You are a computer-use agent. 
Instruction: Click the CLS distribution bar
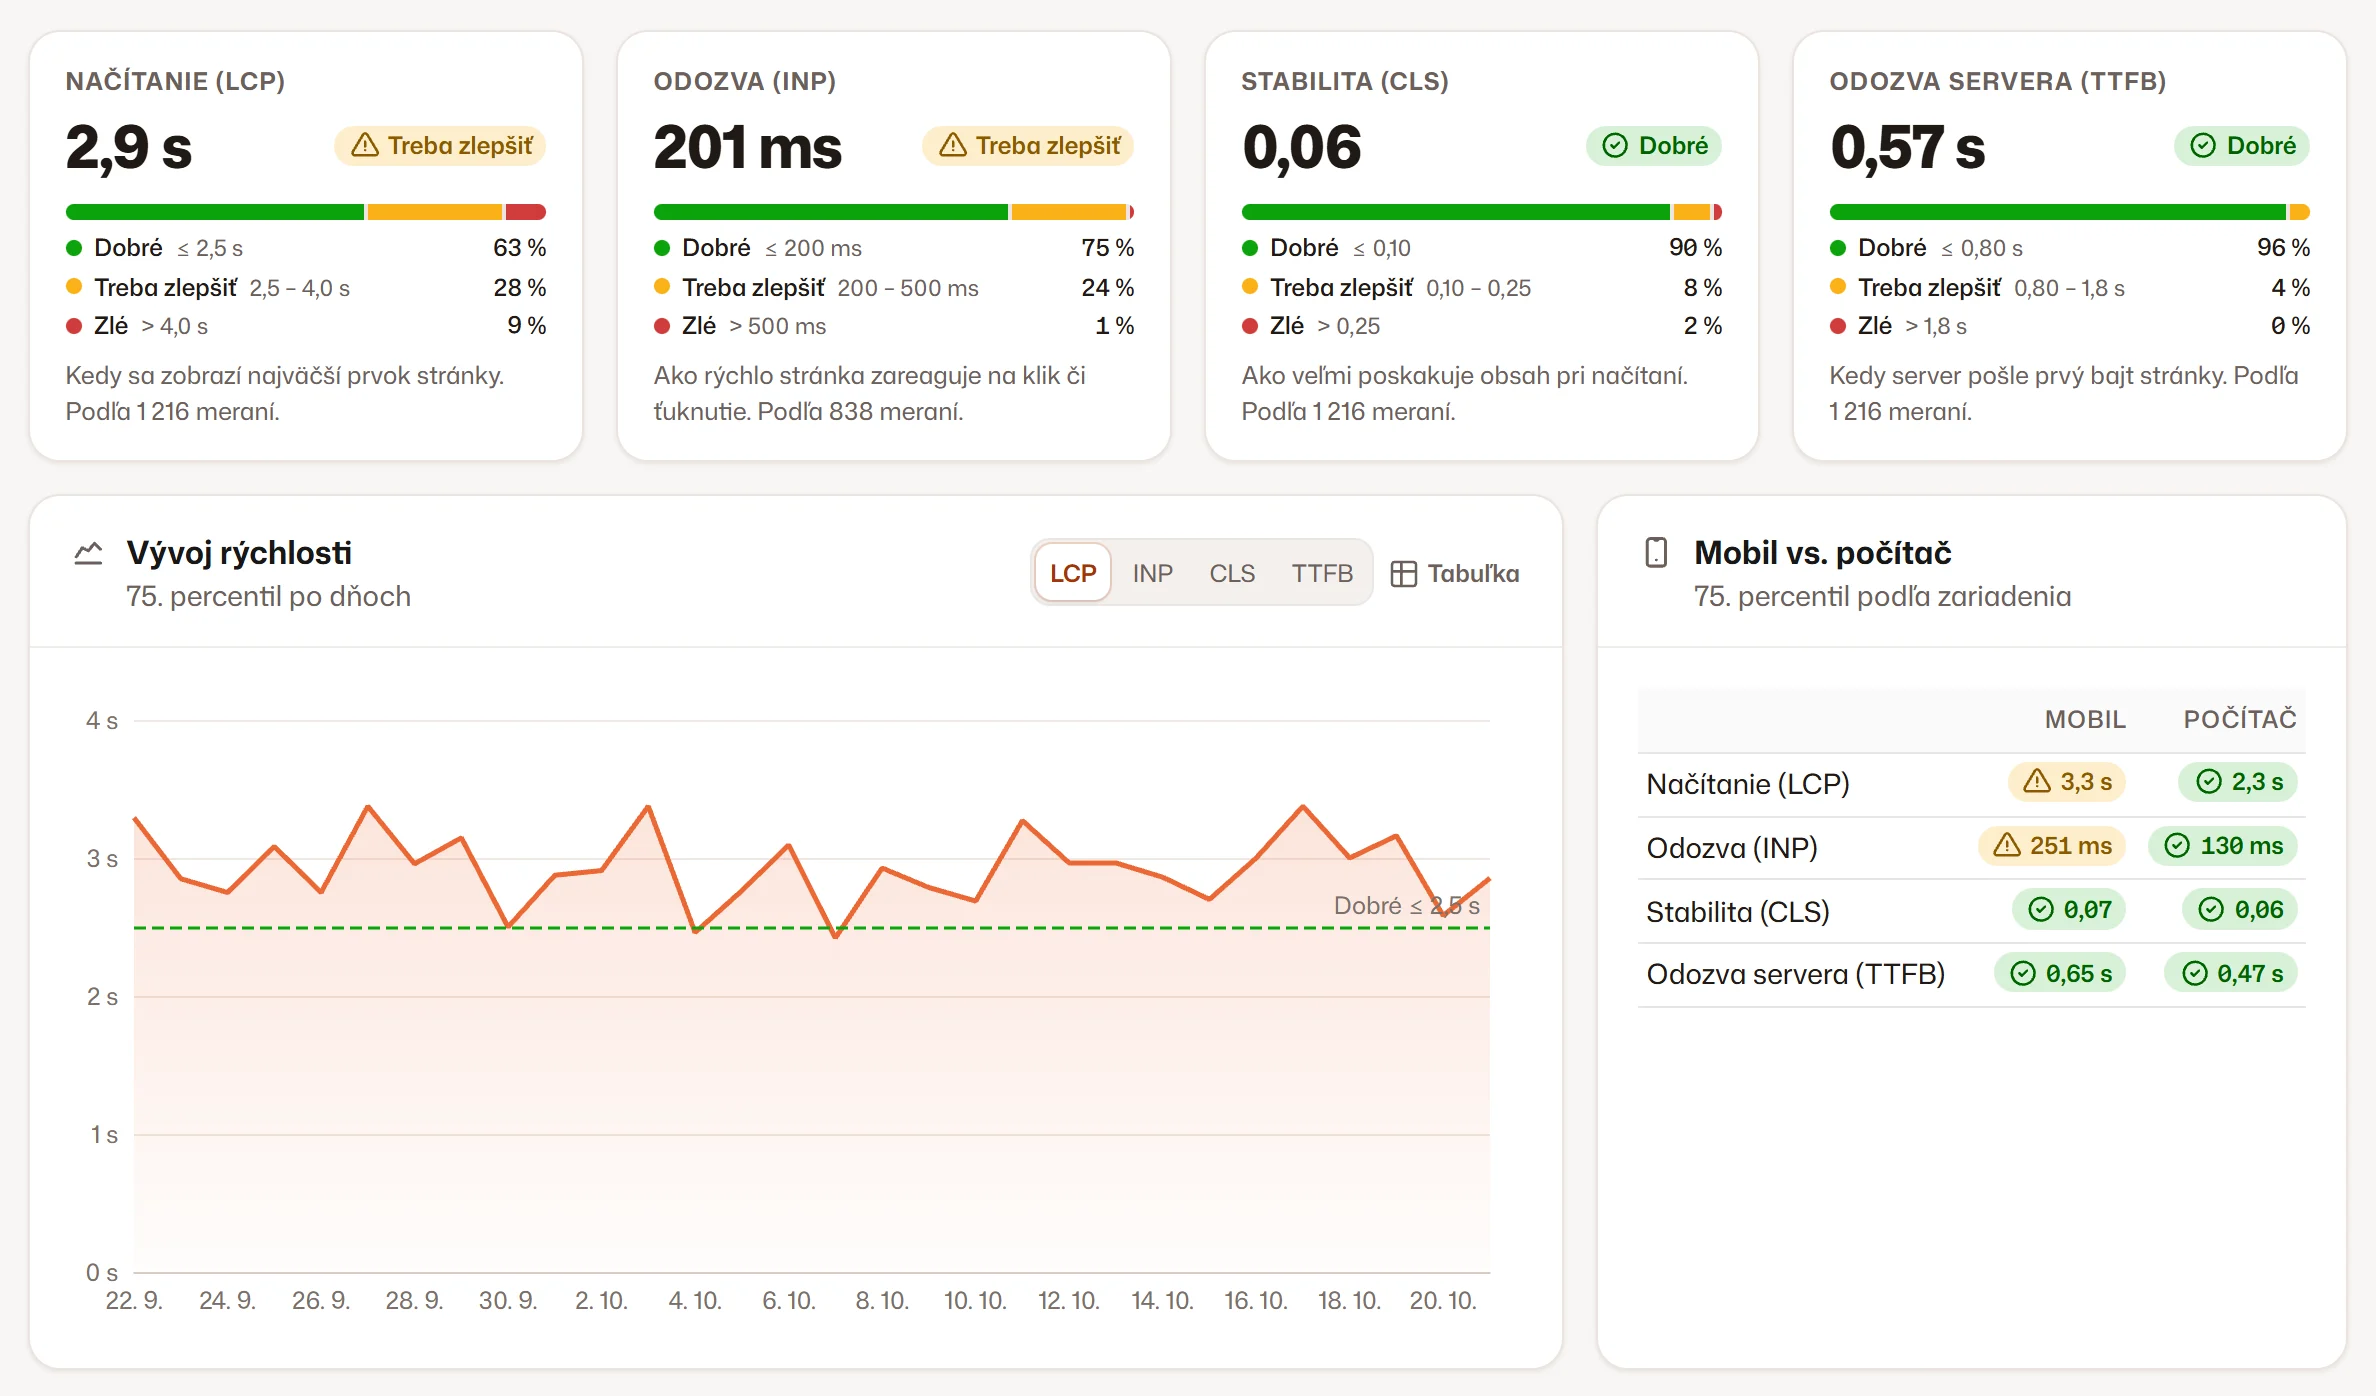point(1482,212)
